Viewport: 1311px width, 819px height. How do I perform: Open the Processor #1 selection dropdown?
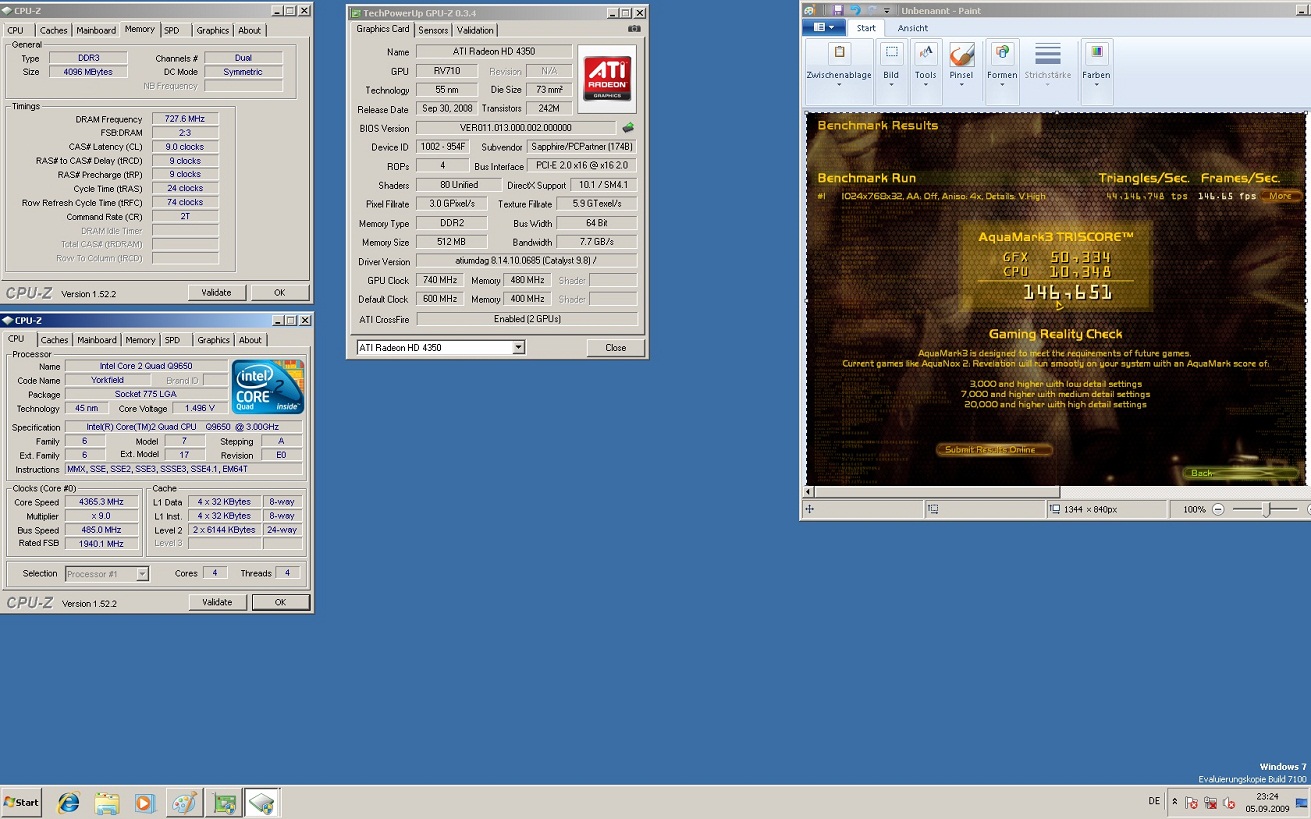(x=107, y=574)
